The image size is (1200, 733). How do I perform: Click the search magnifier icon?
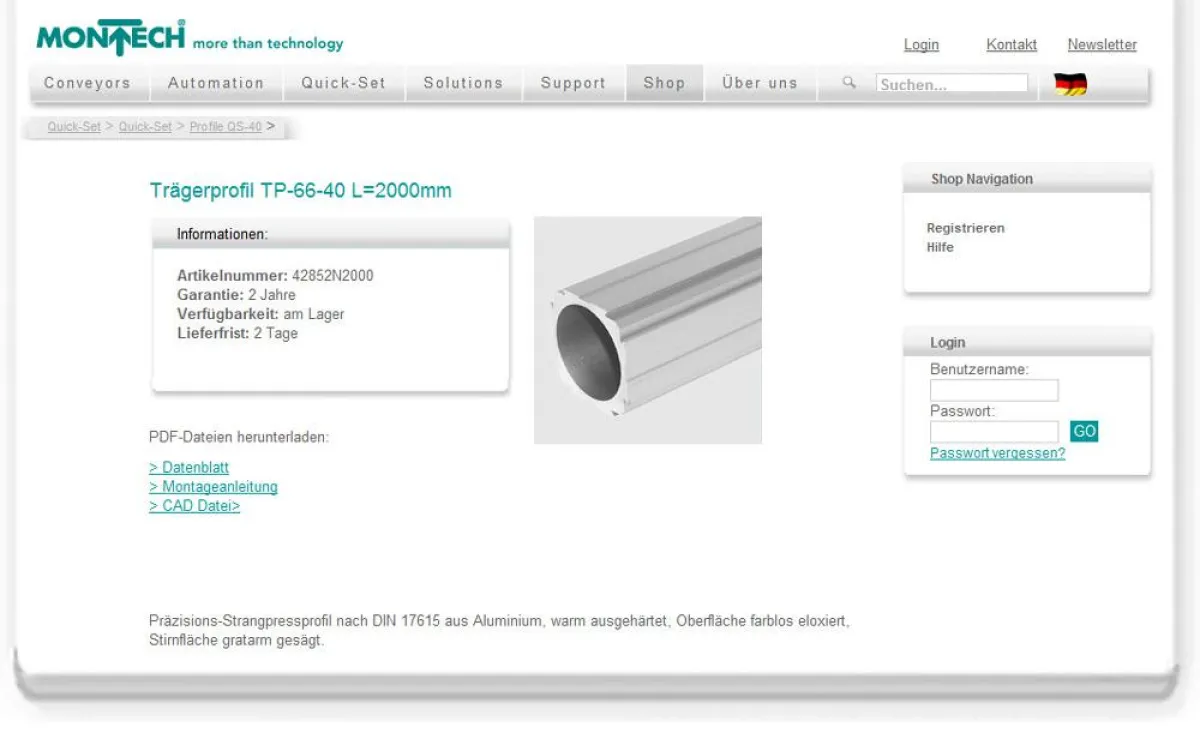point(848,84)
